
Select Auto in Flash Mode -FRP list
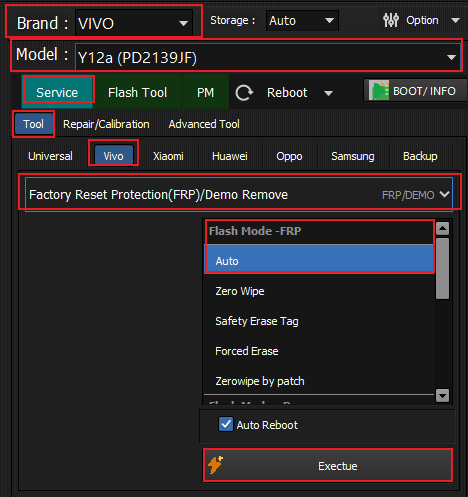pos(319,259)
